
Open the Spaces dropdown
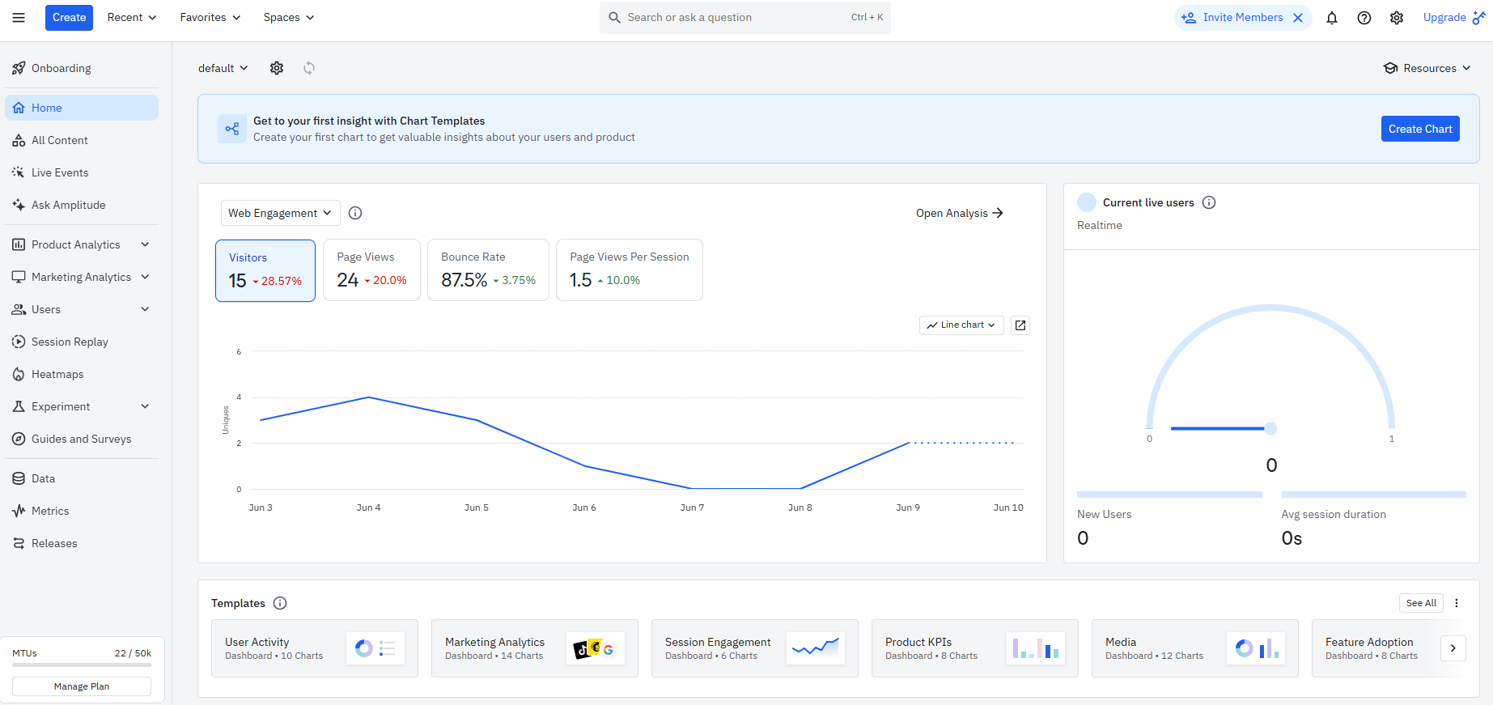[289, 17]
